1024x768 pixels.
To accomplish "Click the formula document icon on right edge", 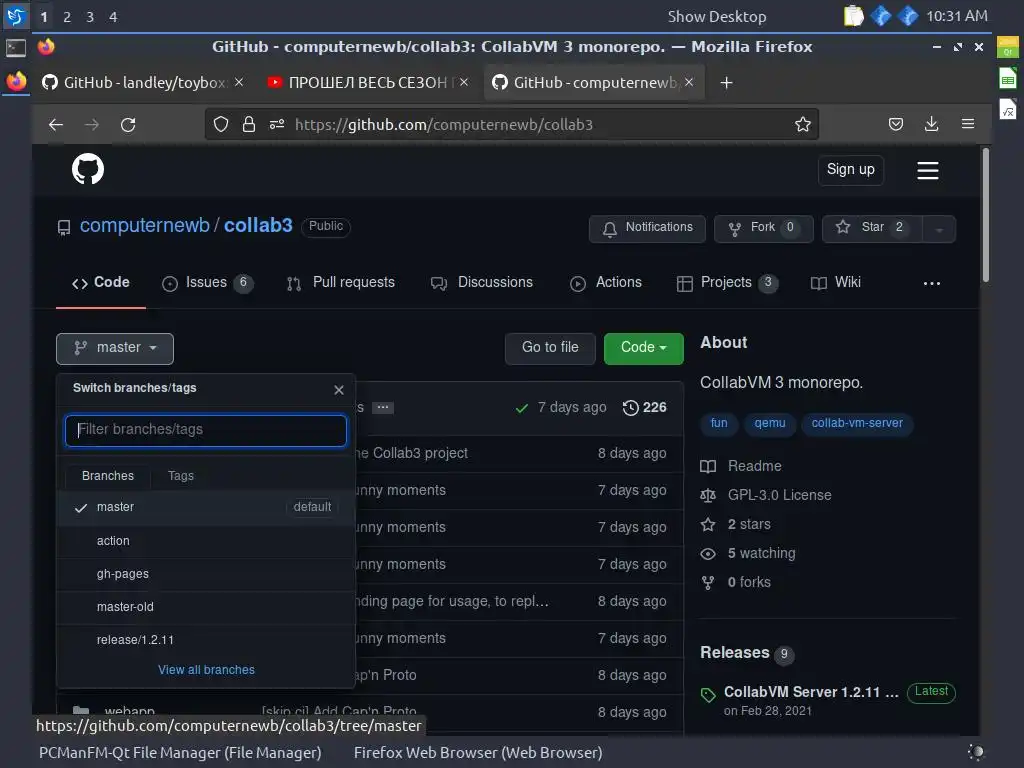I will (x=1008, y=109).
